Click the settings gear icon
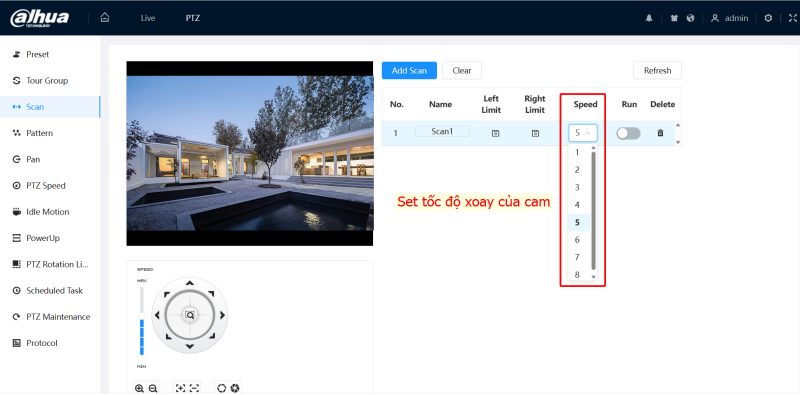 [x=768, y=18]
